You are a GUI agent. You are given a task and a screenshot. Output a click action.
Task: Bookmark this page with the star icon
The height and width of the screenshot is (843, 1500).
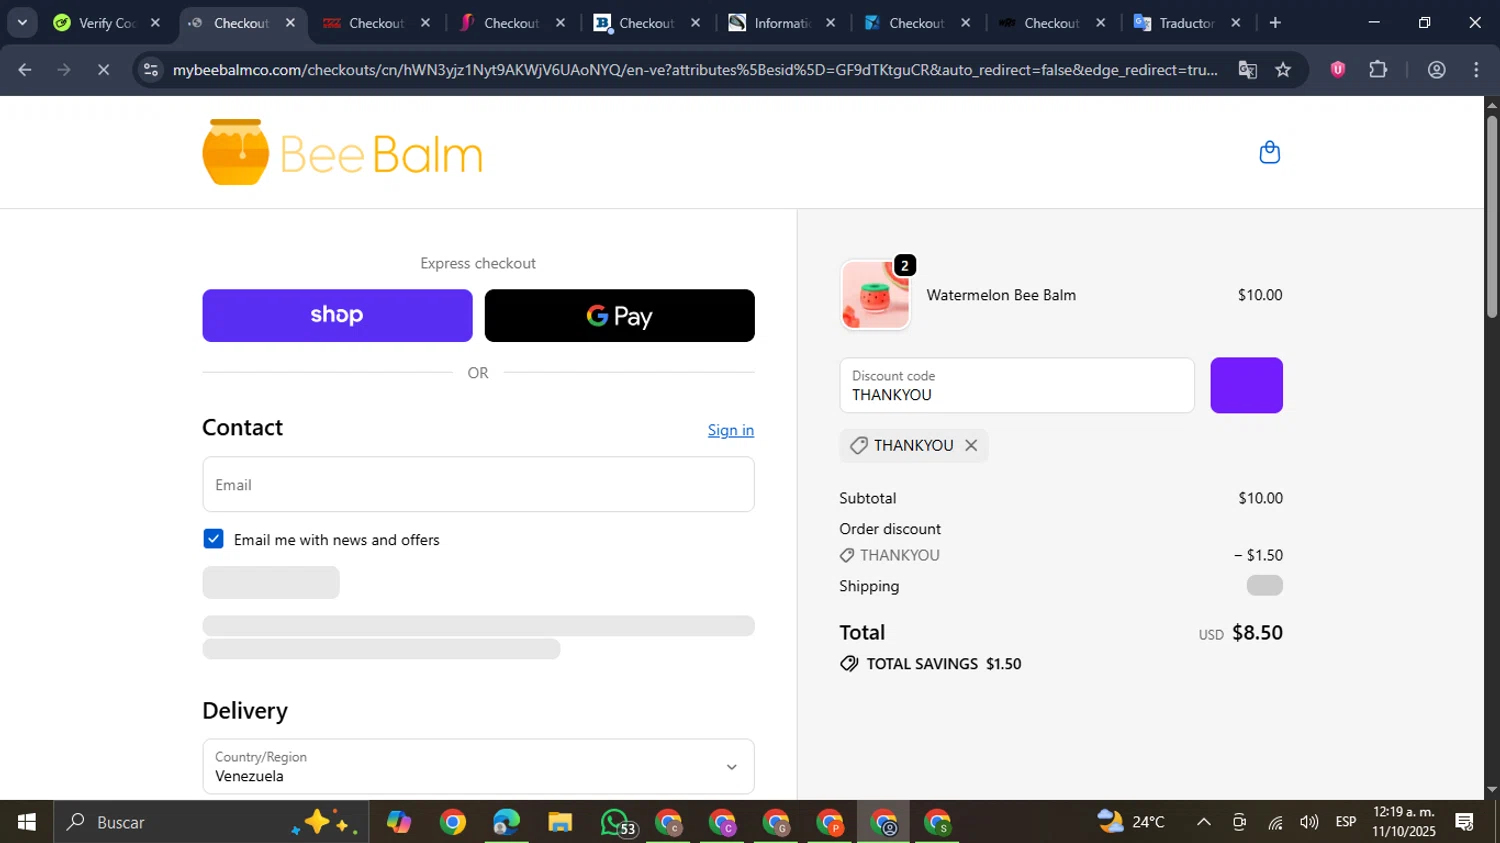pyautogui.click(x=1283, y=69)
